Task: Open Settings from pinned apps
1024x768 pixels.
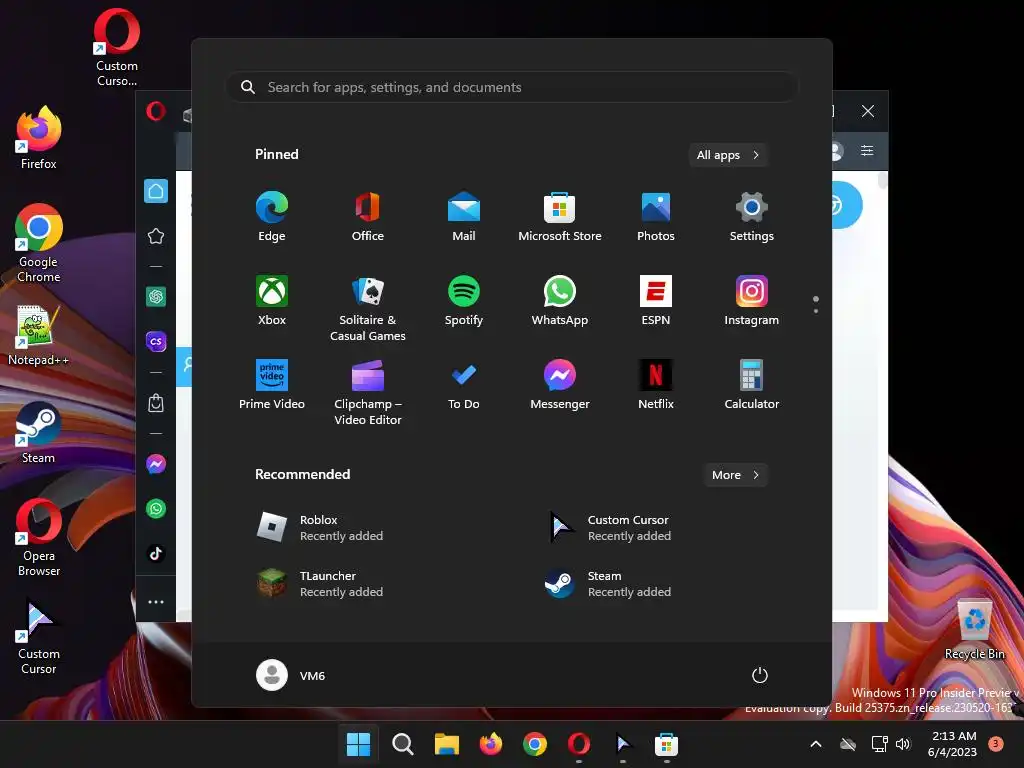Action: coord(752,217)
